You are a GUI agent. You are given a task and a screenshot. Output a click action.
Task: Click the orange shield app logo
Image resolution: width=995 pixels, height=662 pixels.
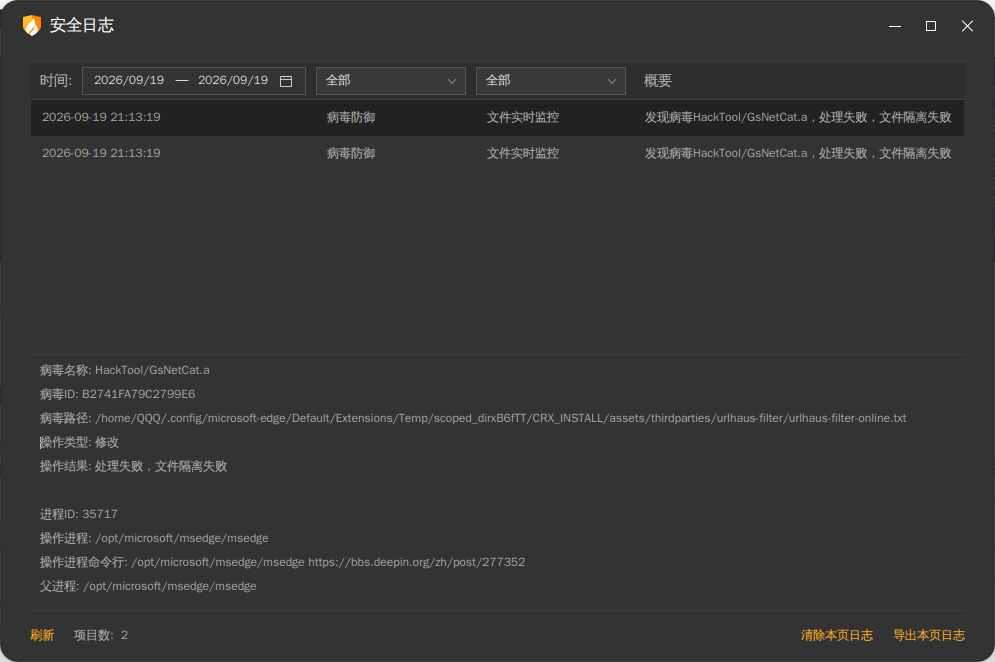(x=32, y=25)
